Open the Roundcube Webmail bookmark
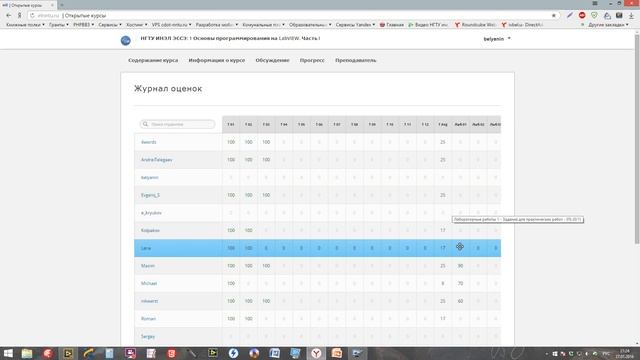 click(475, 25)
